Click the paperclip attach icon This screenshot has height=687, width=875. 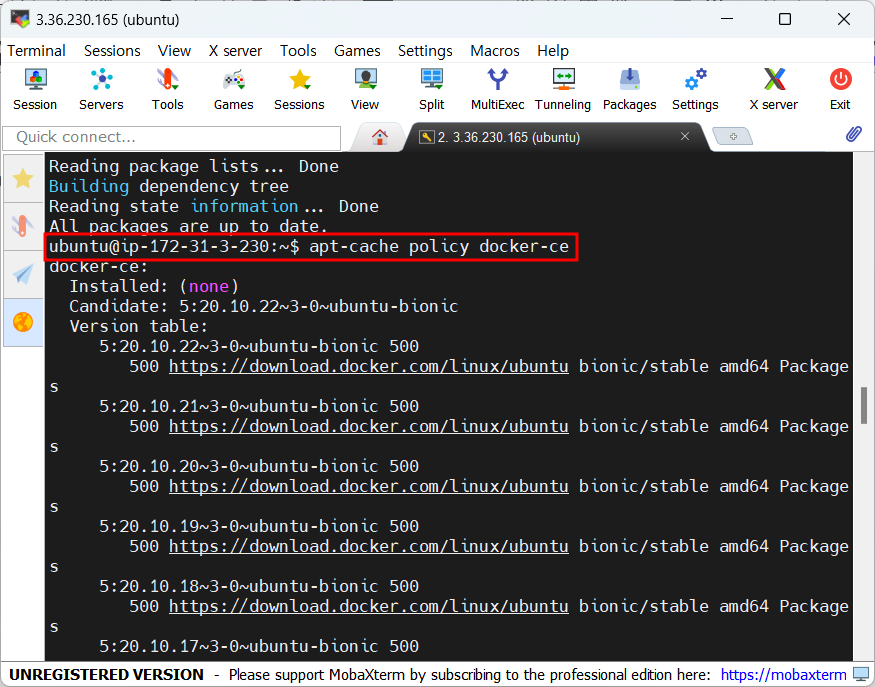[x=853, y=134]
